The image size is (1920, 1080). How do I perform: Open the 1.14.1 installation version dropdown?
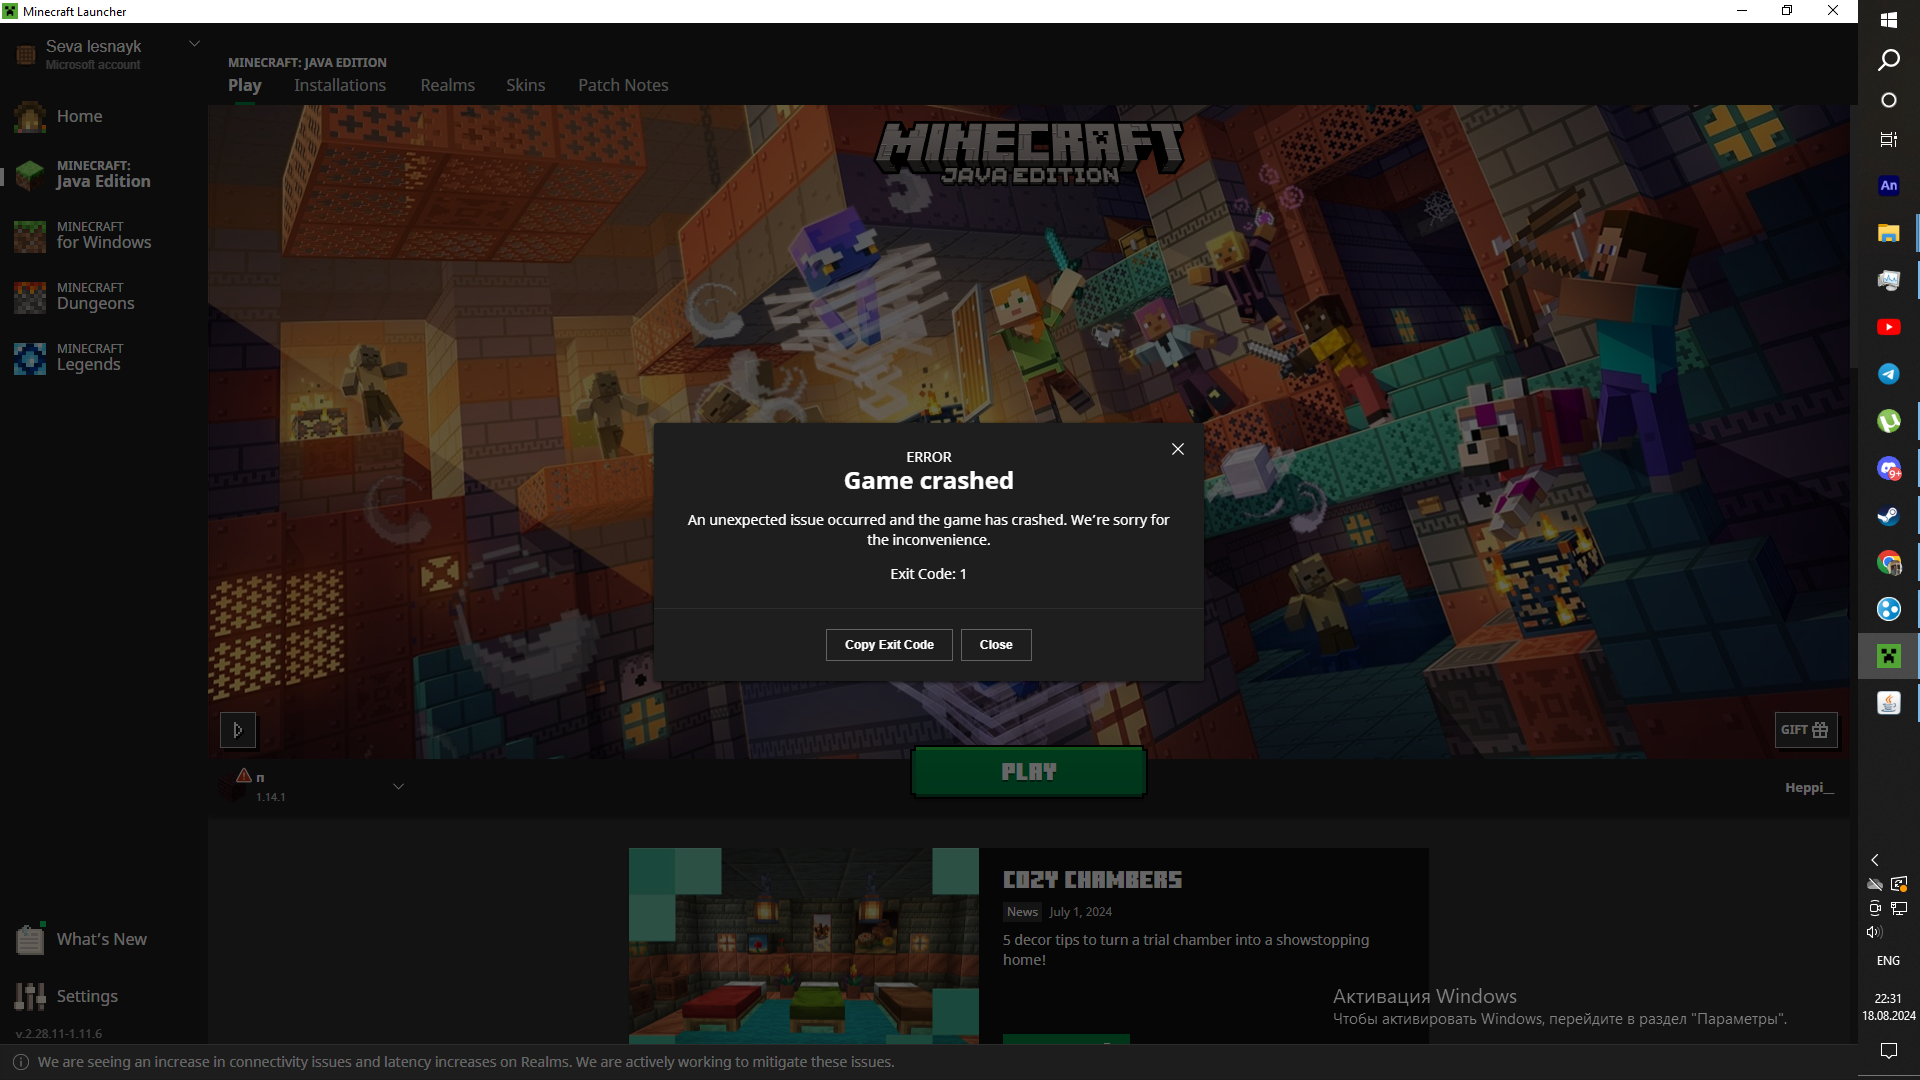coord(398,787)
